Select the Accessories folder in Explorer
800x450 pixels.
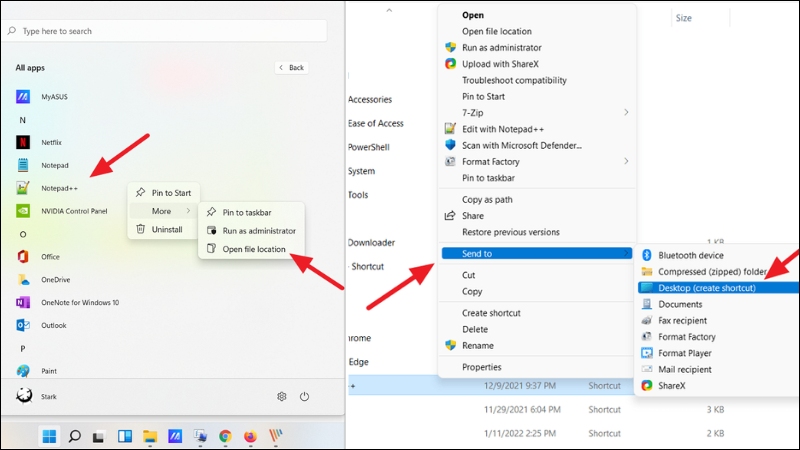[x=370, y=99]
